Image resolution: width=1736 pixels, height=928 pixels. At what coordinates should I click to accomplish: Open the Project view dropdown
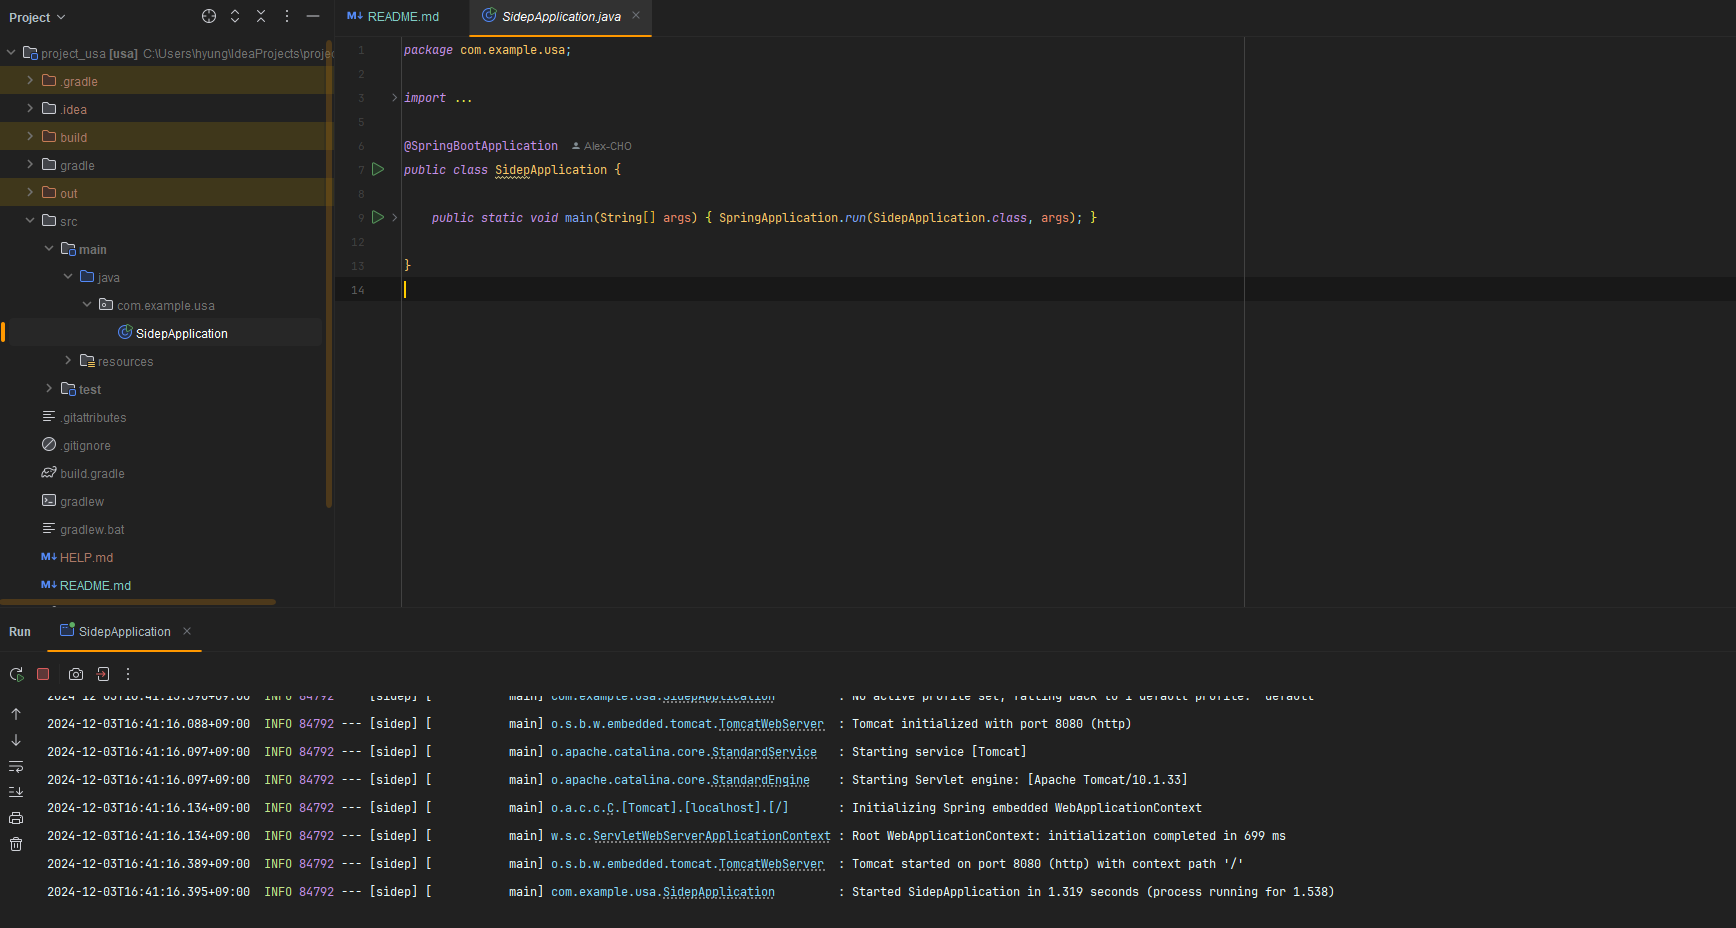pyautogui.click(x=37, y=17)
